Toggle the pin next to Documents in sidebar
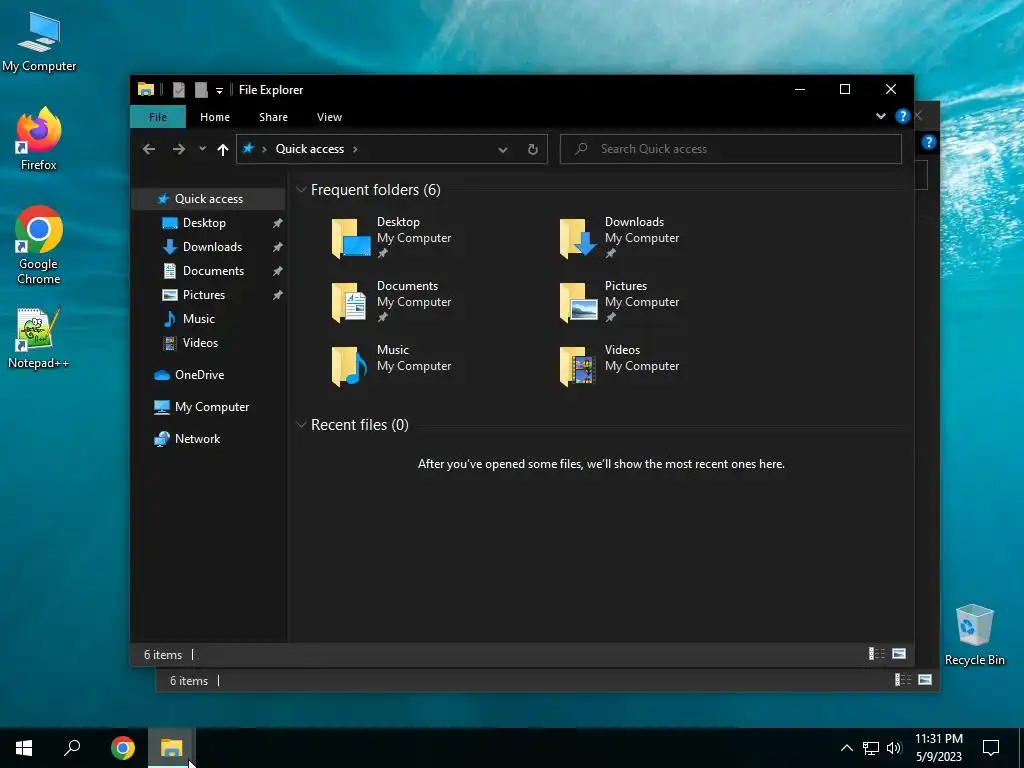1024x768 pixels. (278, 271)
